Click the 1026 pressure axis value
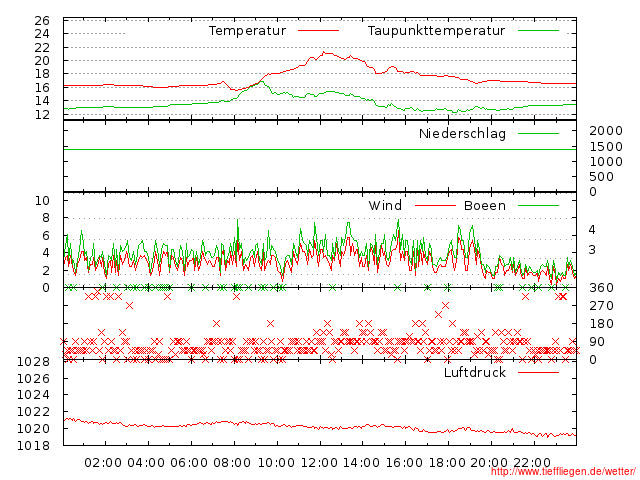This screenshot has height=480, width=640. [x=33, y=379]
